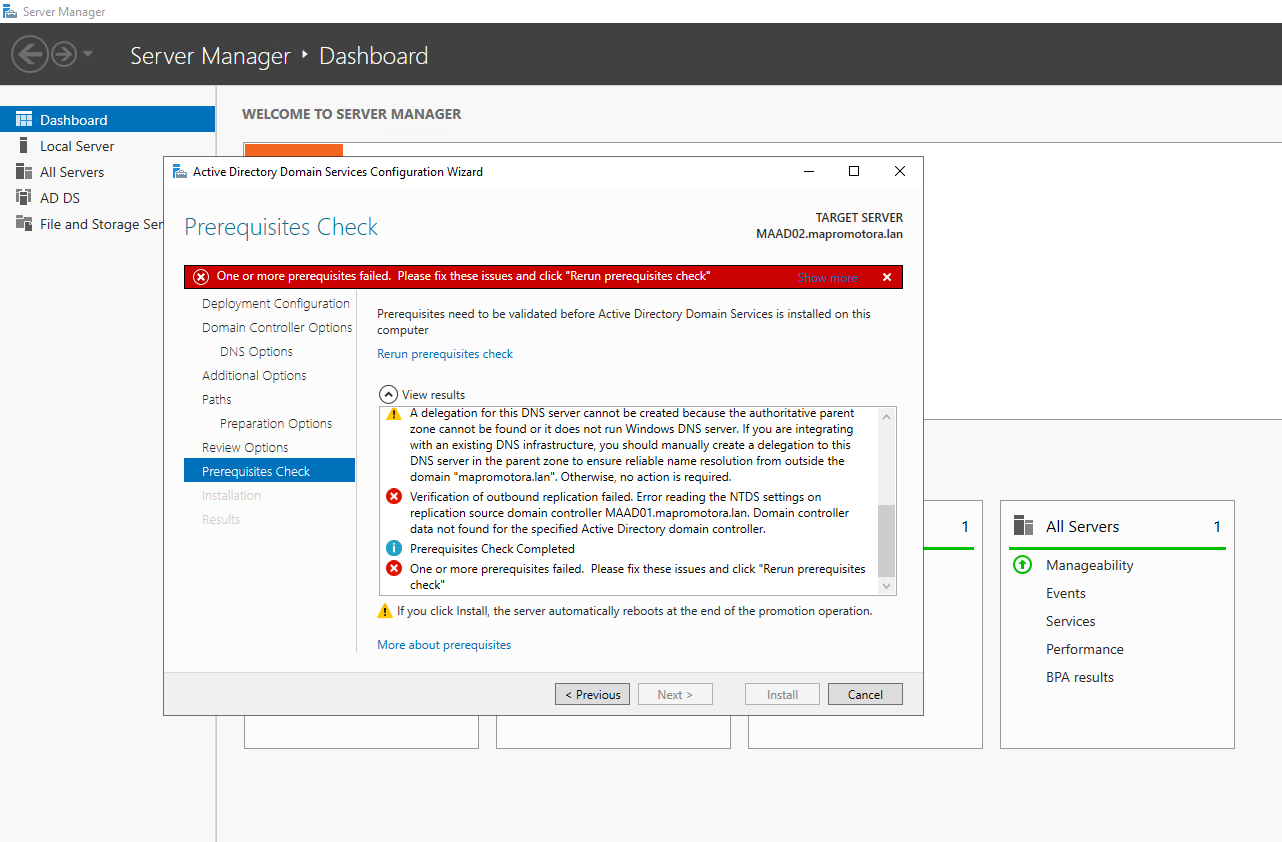Image resolution: width=1282 pixels, height=842 pixels.
Task: Dismiss the red error banner with X
Action: coord(887,278)
